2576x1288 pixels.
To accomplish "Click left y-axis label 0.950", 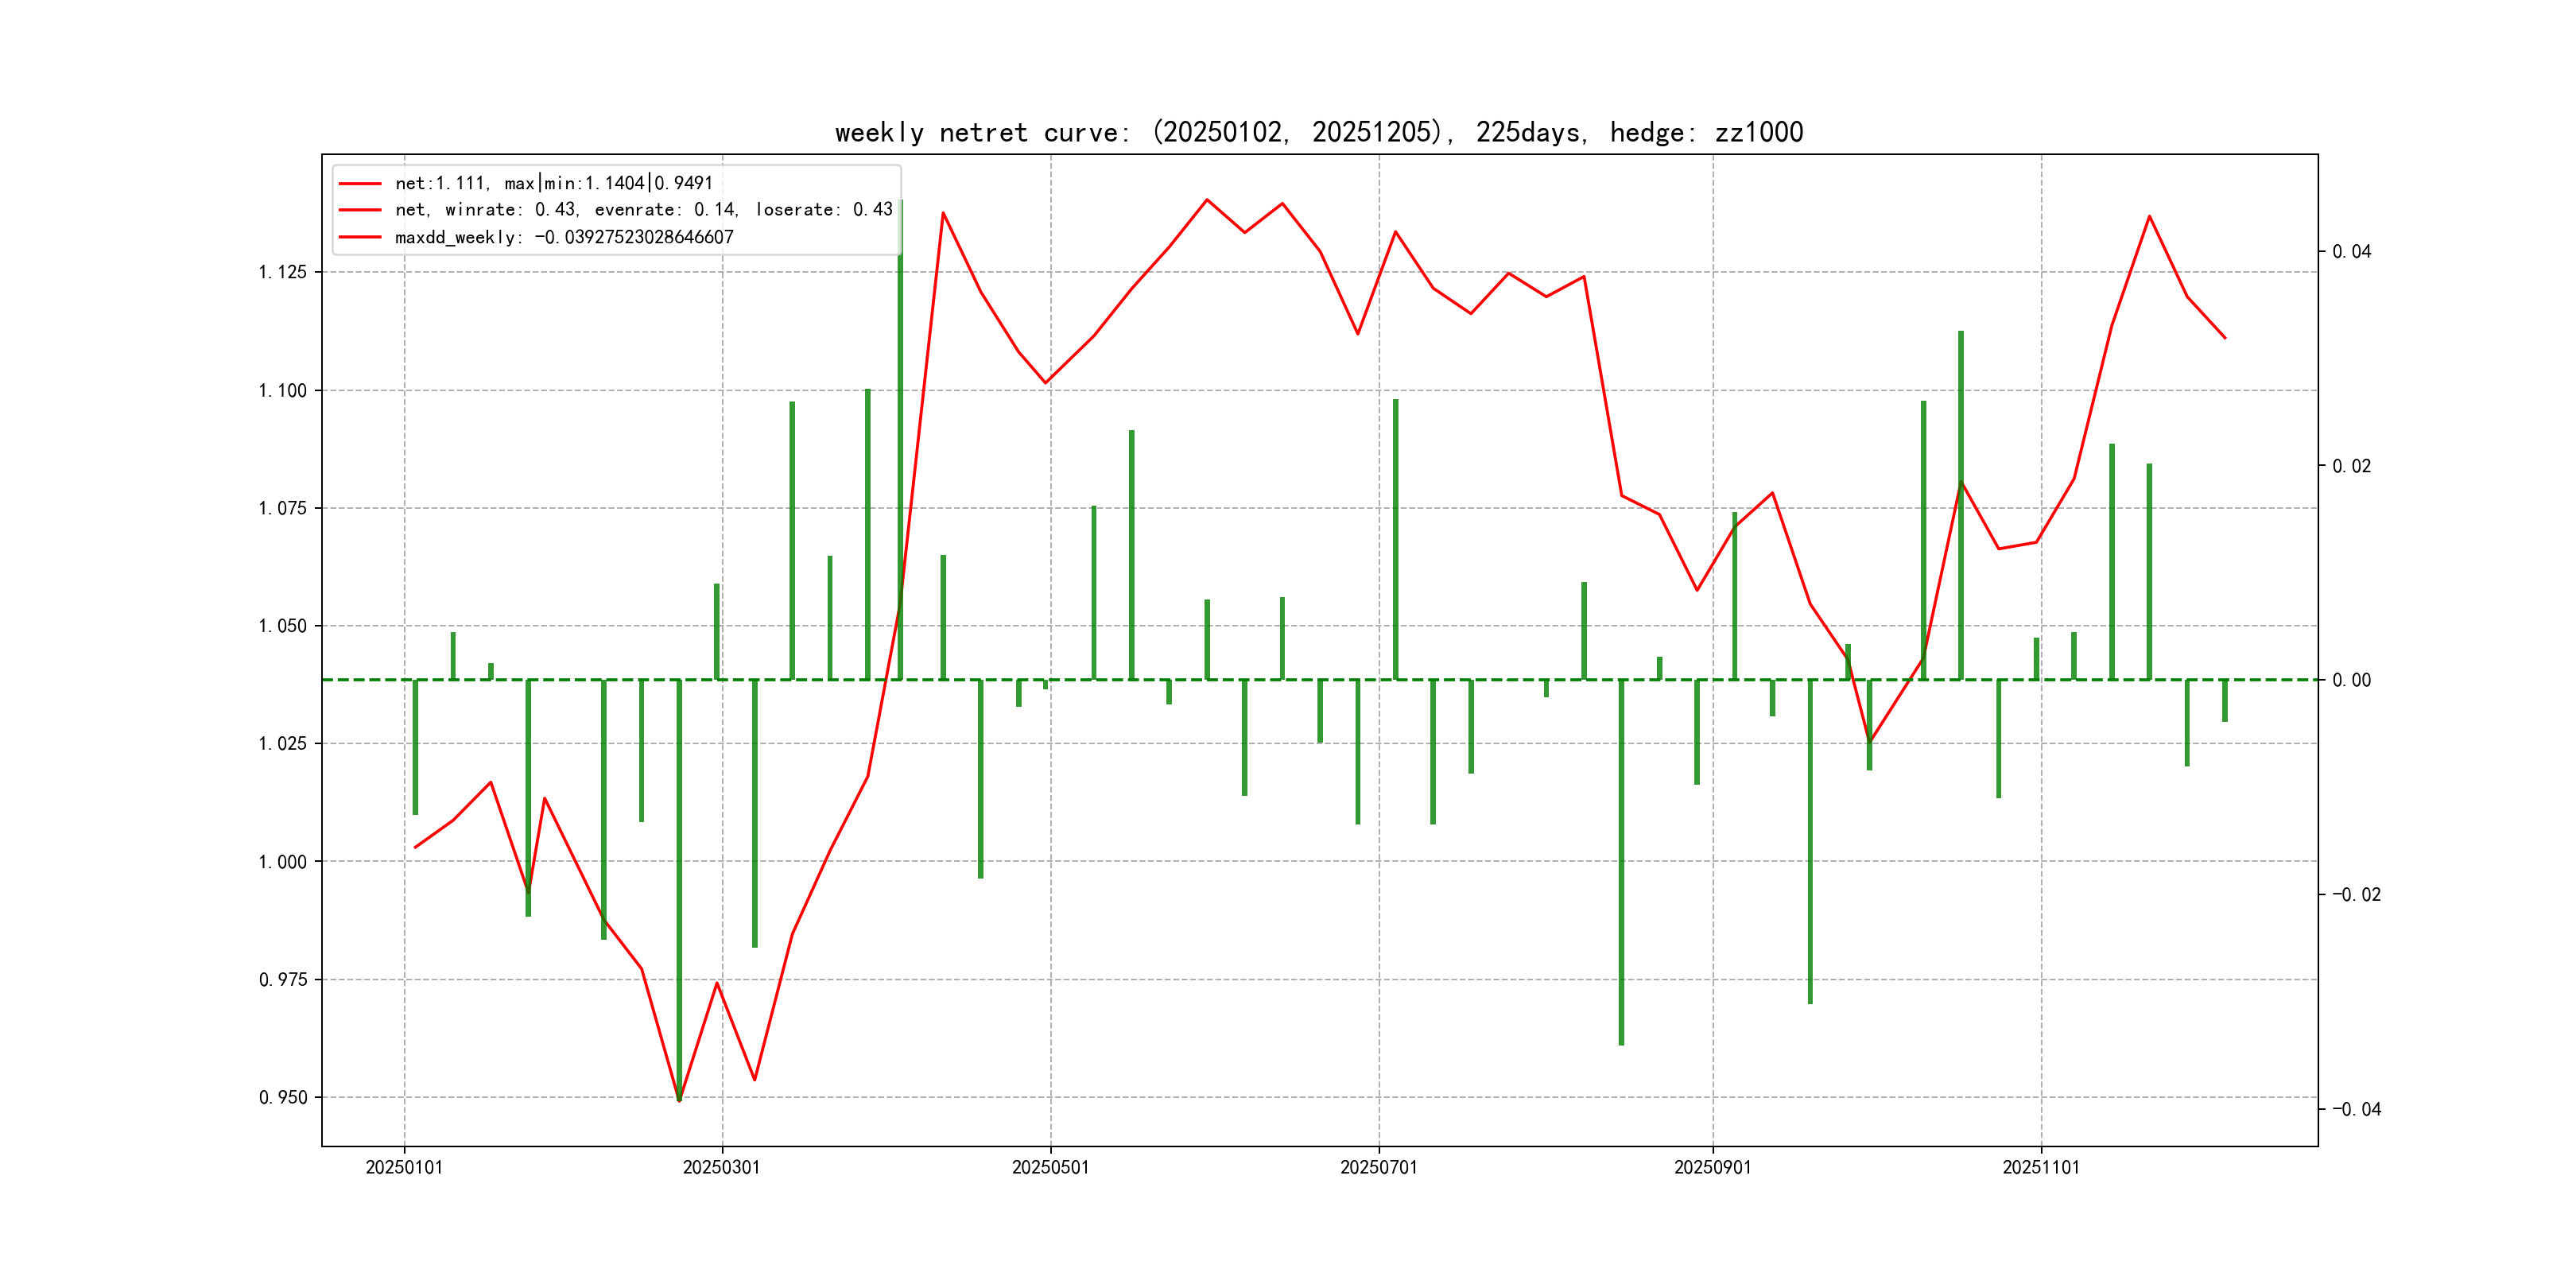I will [x=283, y=1097].
